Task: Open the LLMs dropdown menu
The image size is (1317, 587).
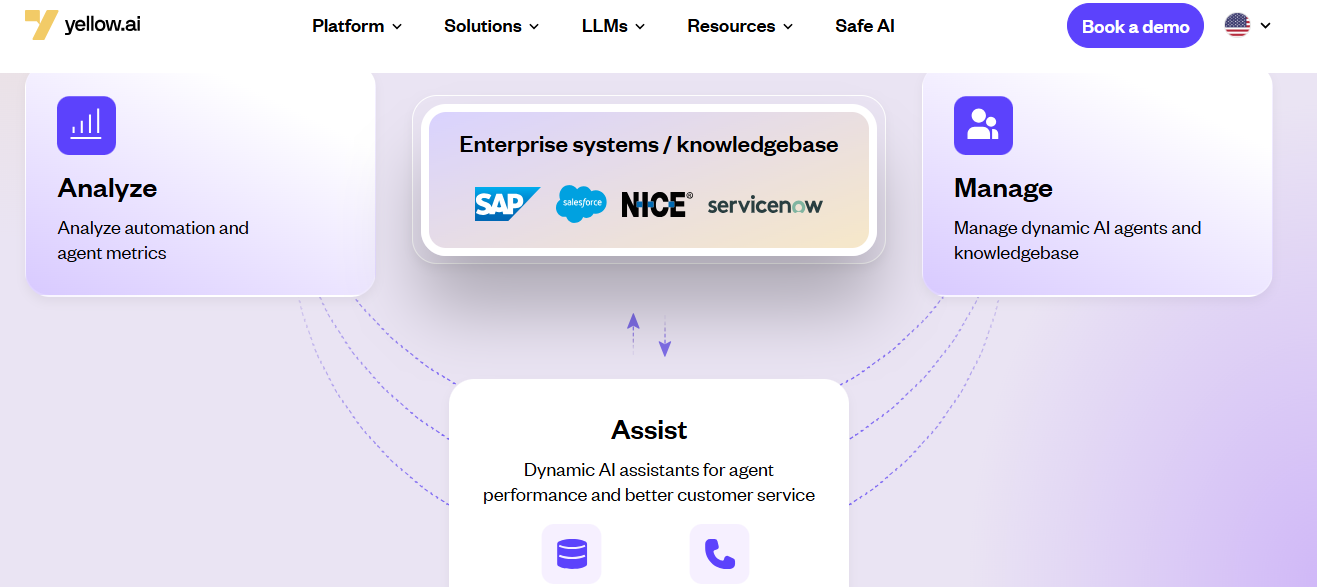Action: coord(613,26)
